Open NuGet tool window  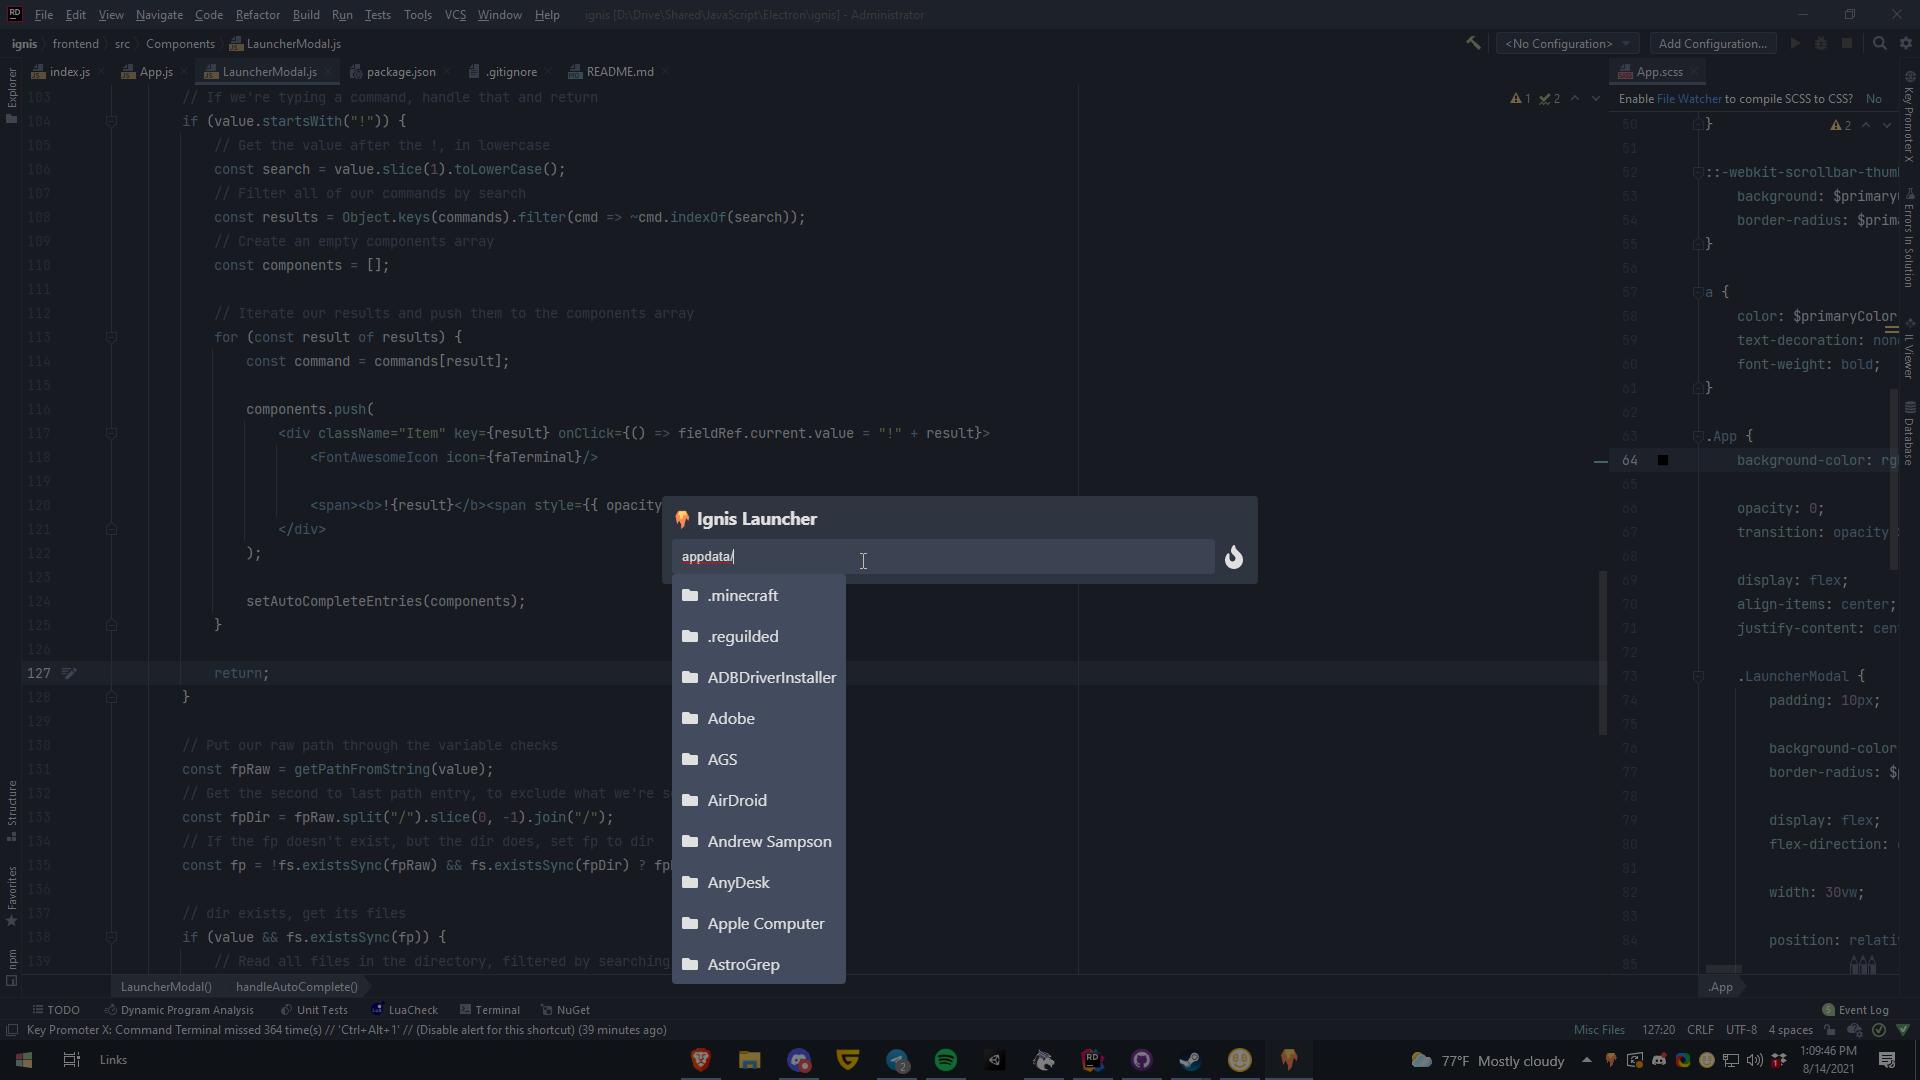coord(565,1010)
